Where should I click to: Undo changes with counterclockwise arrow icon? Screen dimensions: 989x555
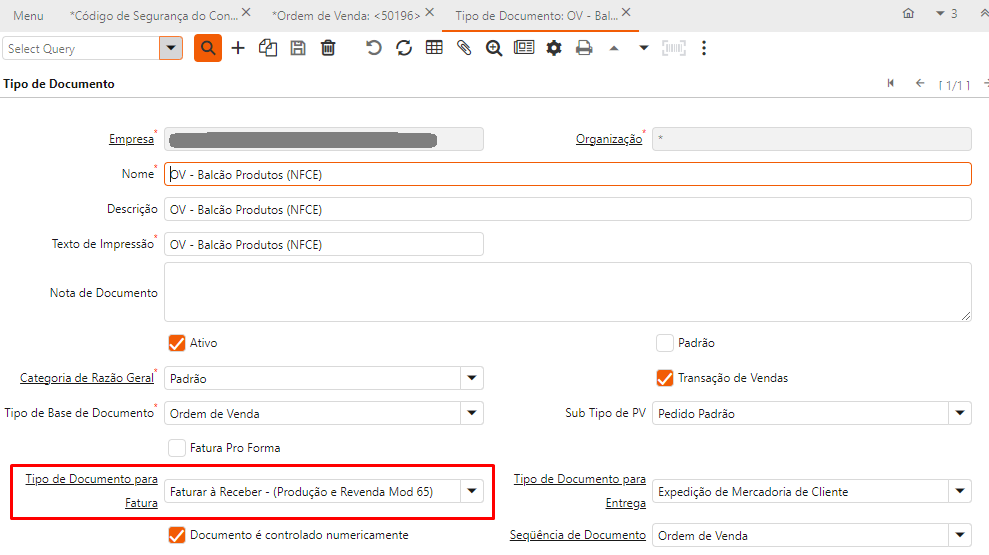[373, 48]
